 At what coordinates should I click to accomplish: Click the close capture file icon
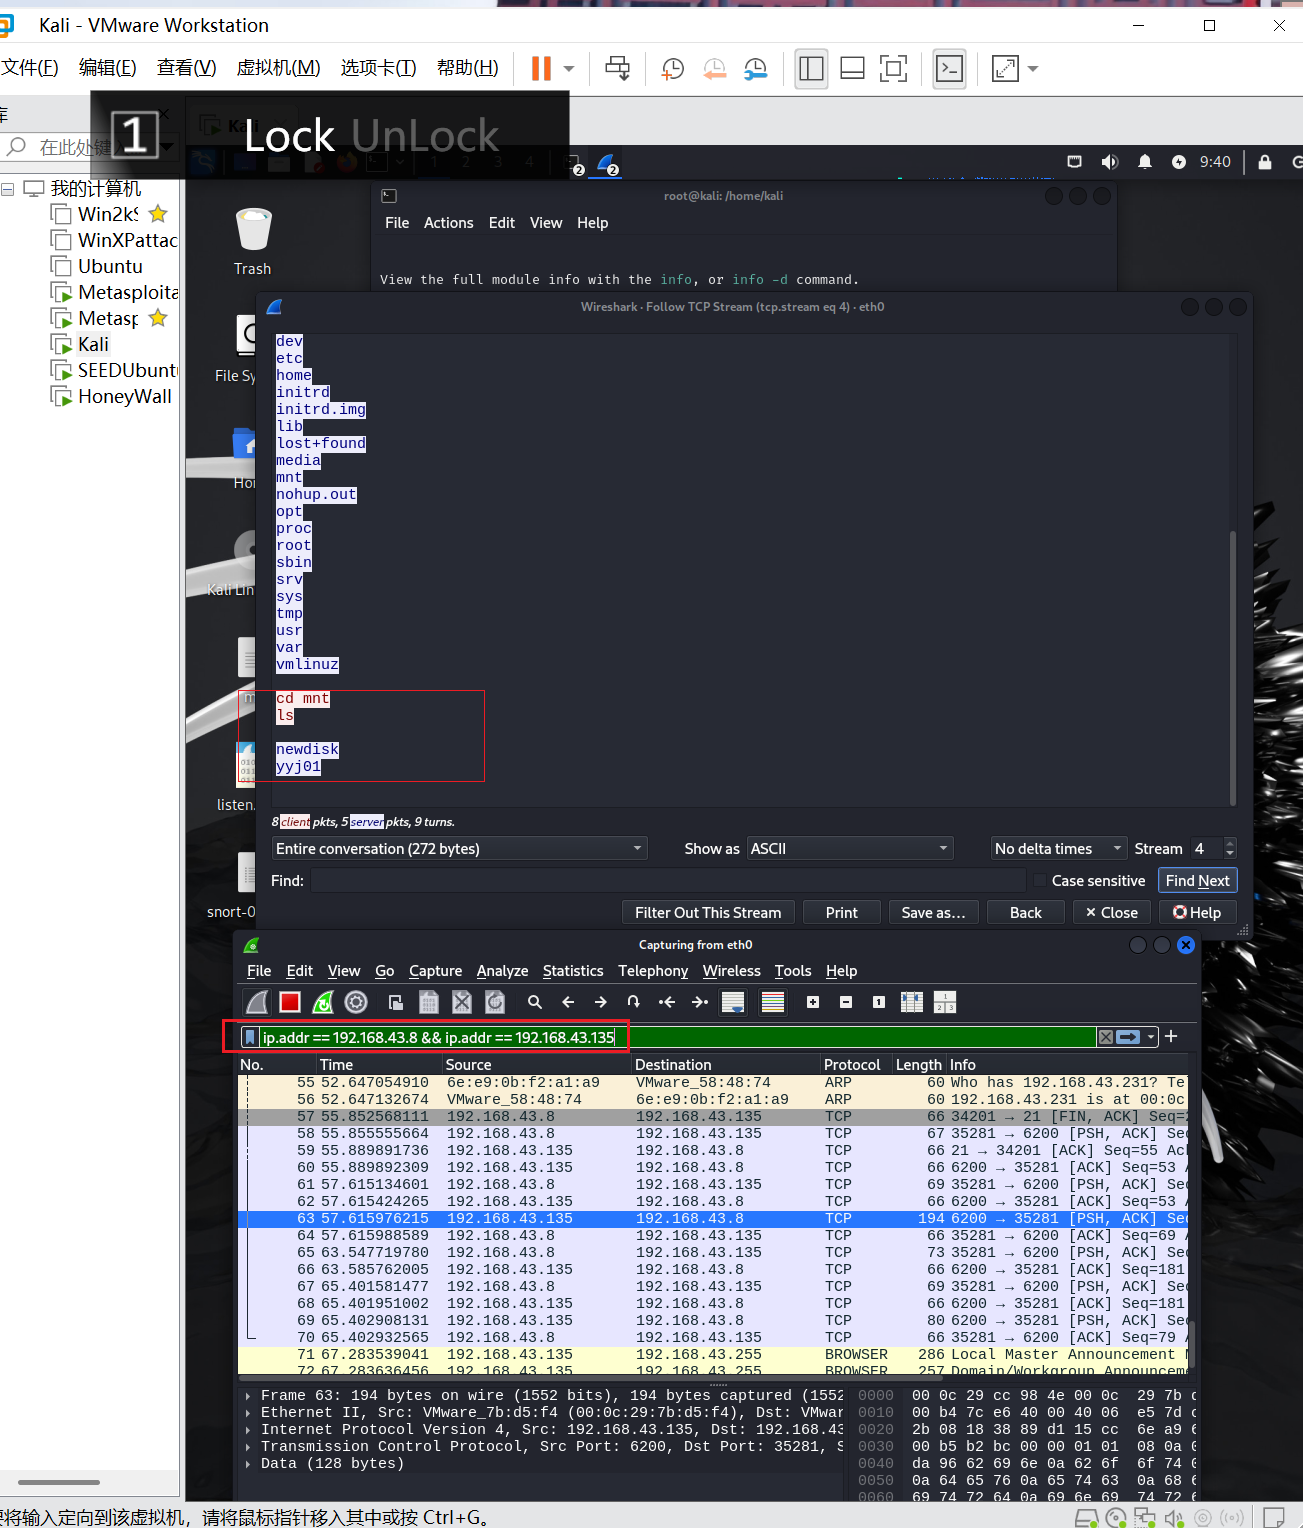[462, 1002]
